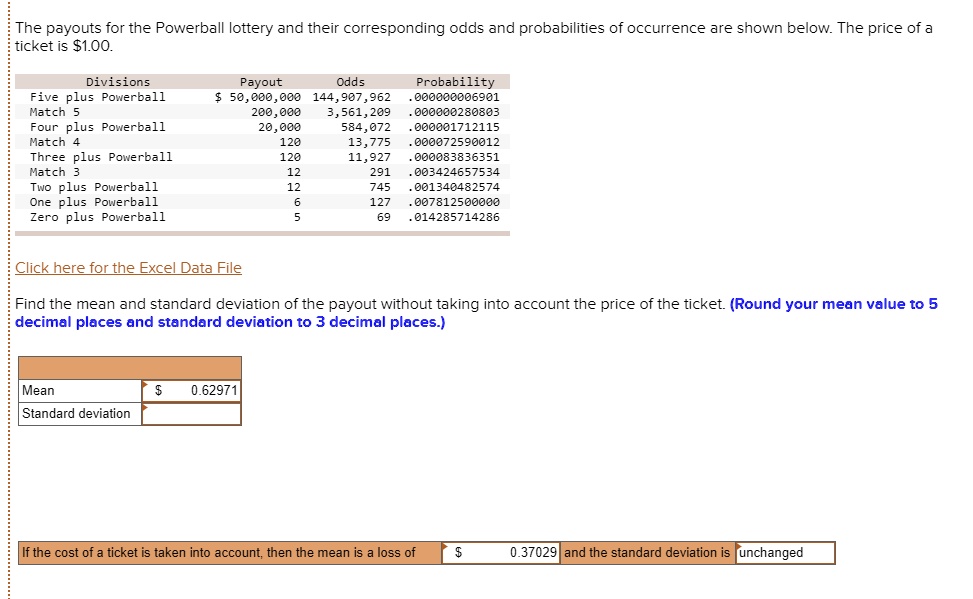The width and height of the screenshot is (973, 599).
Task: Open the Excel Data File link
Action: [128, 267]
